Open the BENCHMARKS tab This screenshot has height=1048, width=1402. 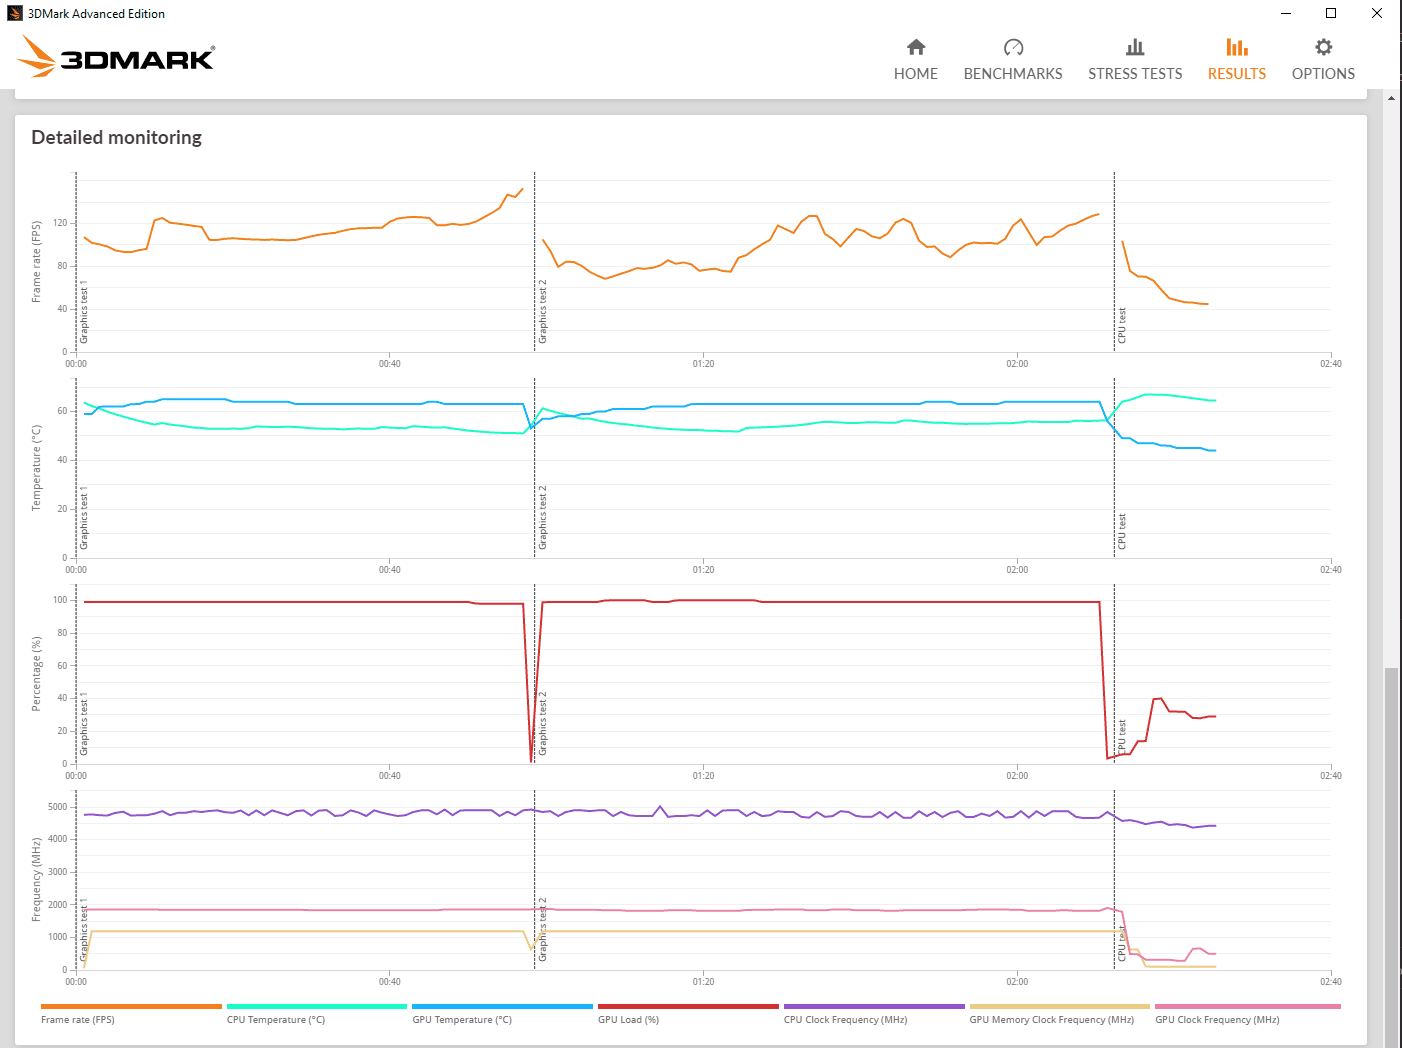(1013, 74)
